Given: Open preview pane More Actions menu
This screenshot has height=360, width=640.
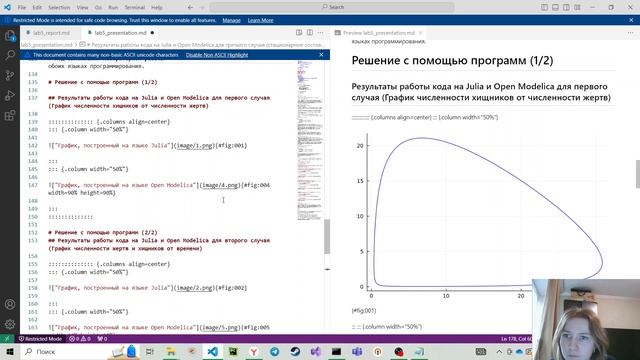Looking at the screenshot, I should click(631, 33).
